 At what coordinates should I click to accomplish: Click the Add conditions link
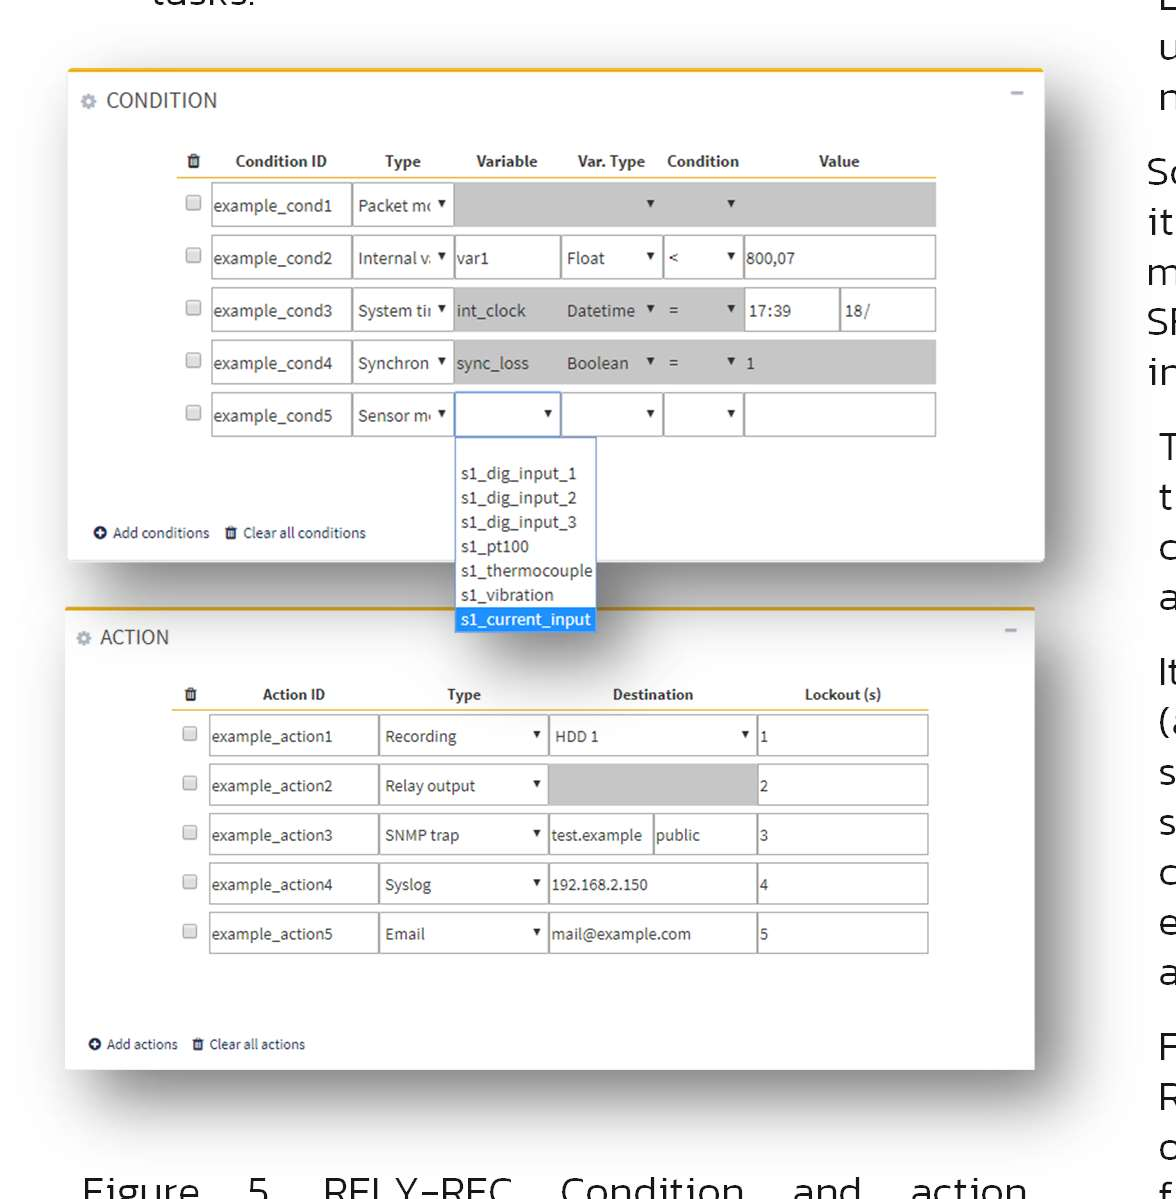pos(161,533)
